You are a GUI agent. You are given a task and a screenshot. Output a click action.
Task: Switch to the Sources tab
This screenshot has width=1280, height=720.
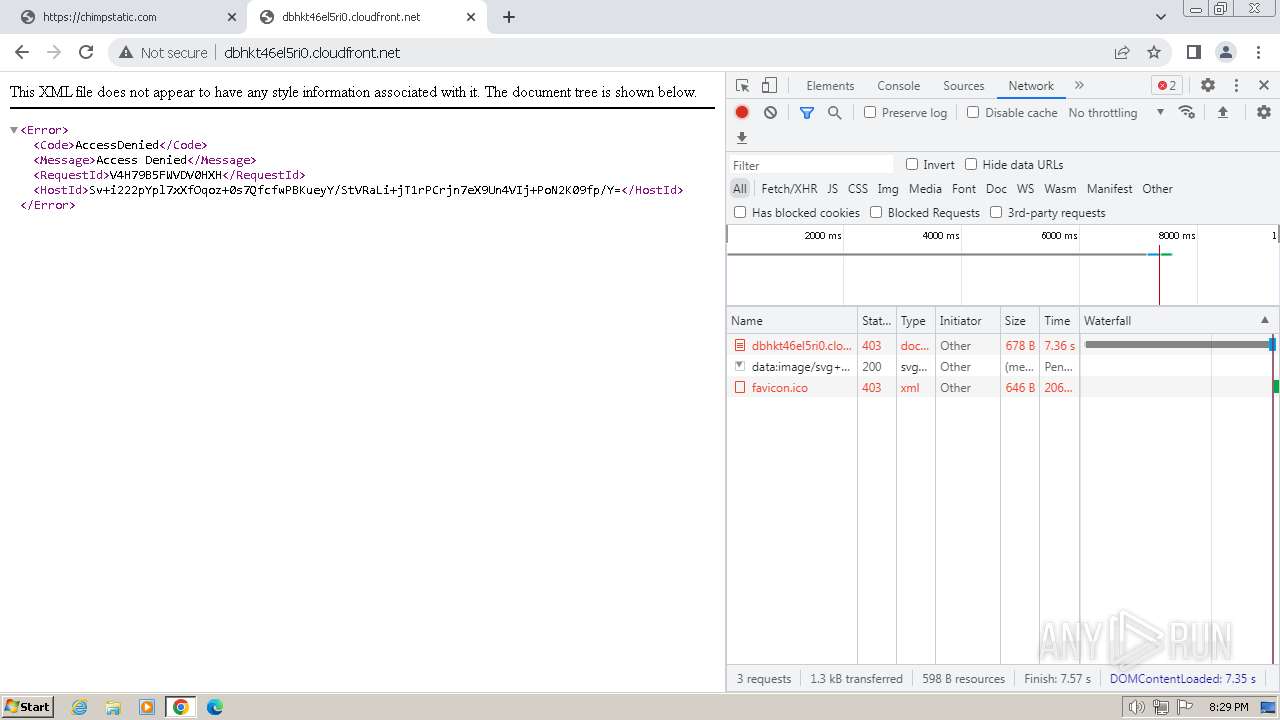tap(963, 85)
